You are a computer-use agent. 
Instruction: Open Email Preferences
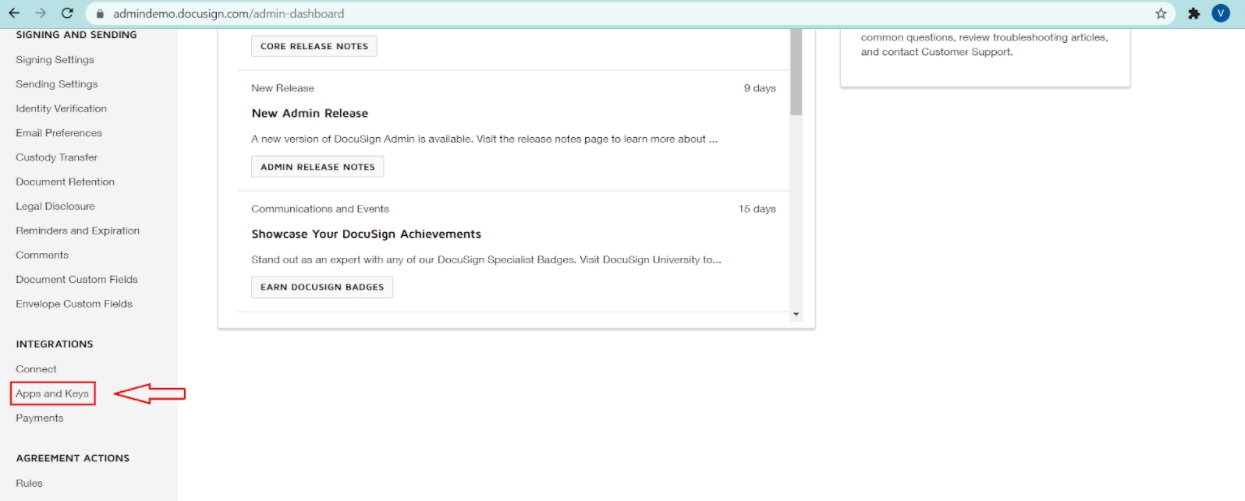[59, 133]
